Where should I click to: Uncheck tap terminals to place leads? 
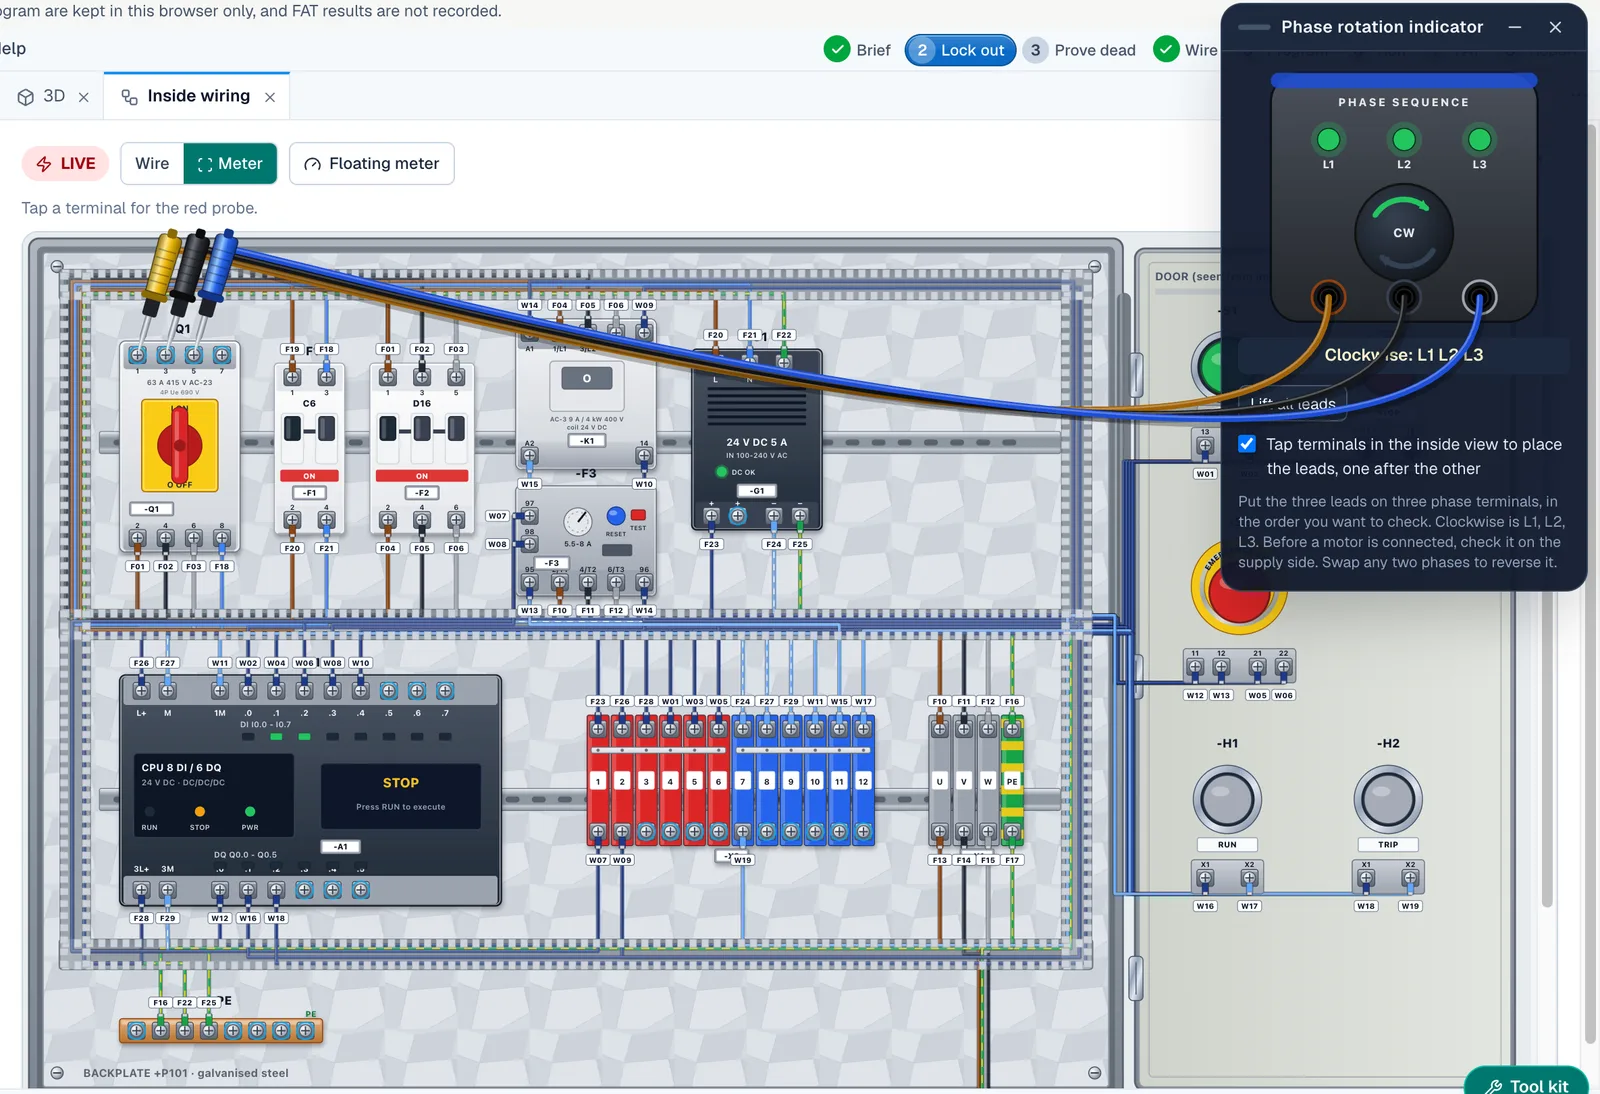coord(1247,444)
